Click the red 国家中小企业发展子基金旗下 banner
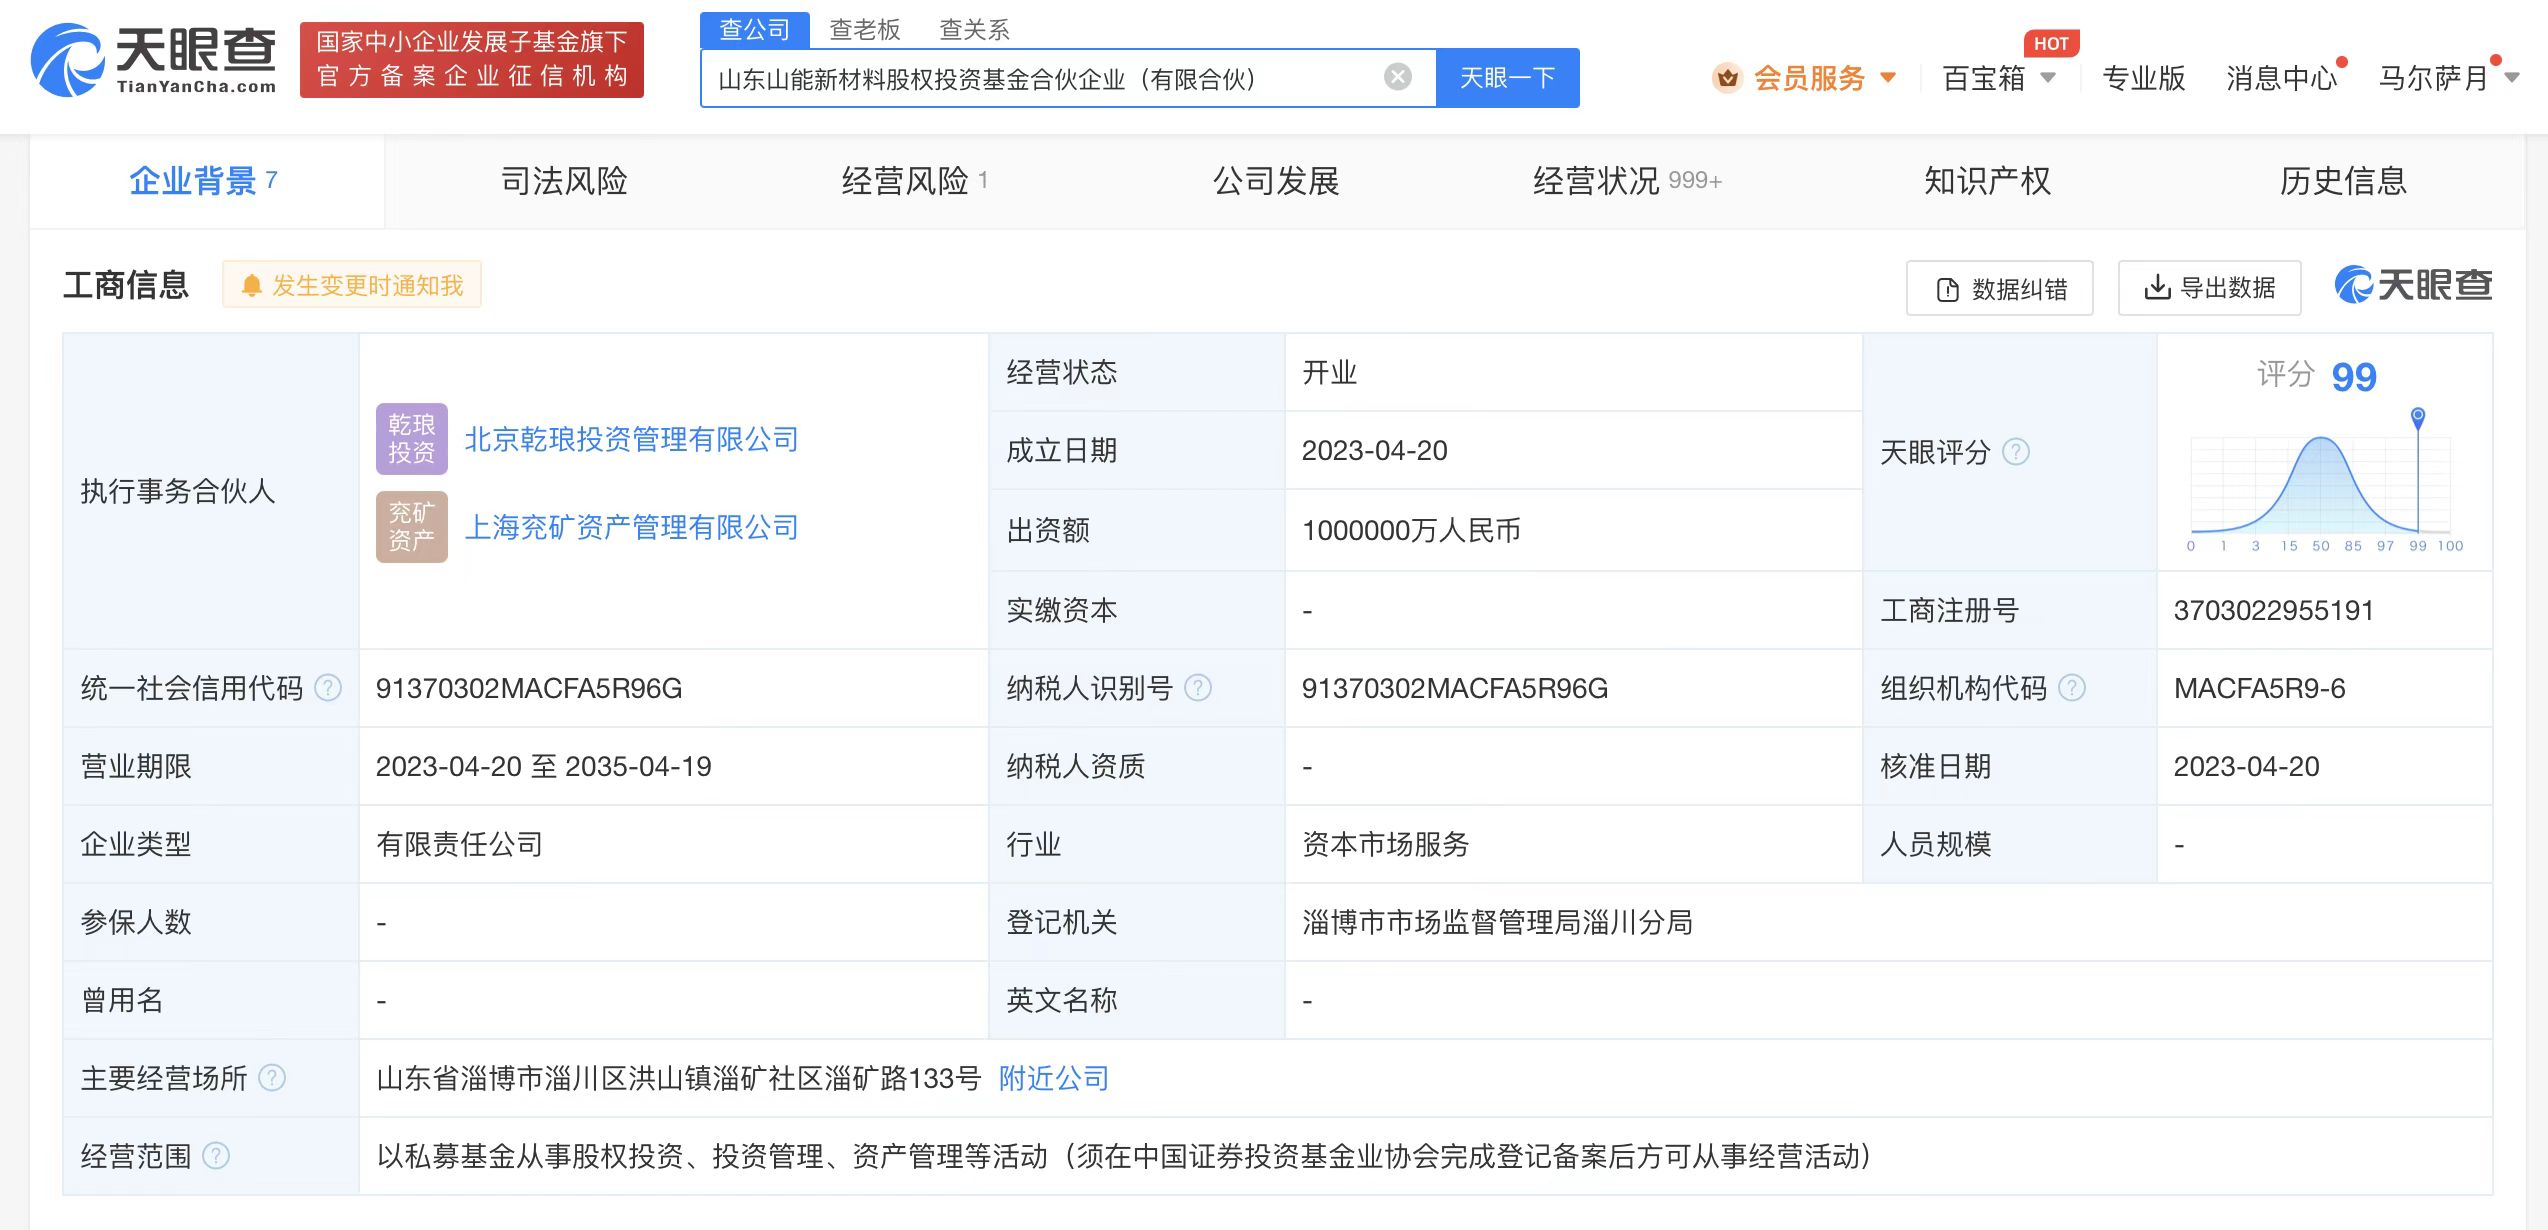The image size is (2548, 1230). [472, 60]
